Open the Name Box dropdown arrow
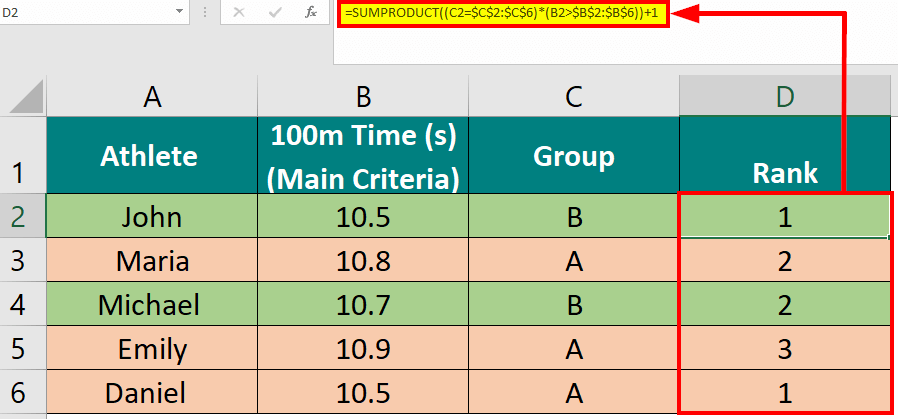Viewport: 898px width, 419px height. [180, 12]
